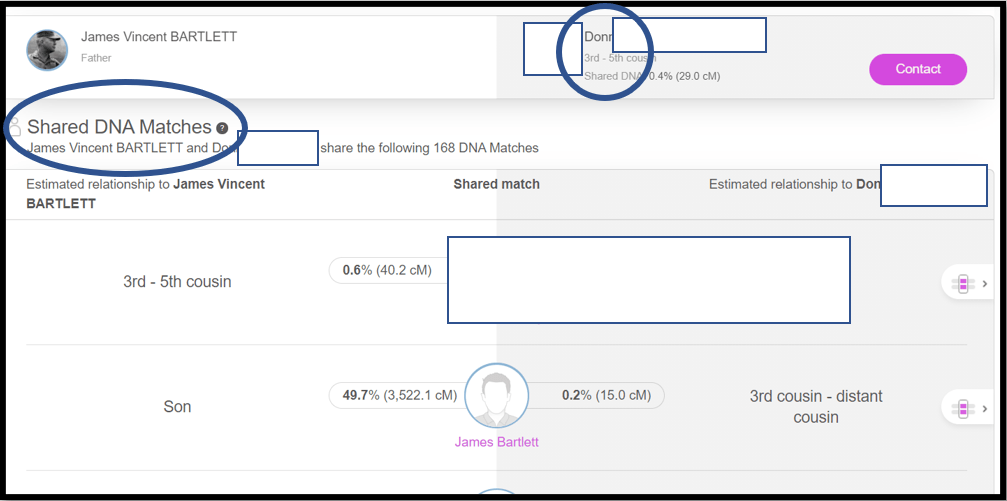
Task: Click the Shared DNA Matches help icon
Action: tap(222, 128)
